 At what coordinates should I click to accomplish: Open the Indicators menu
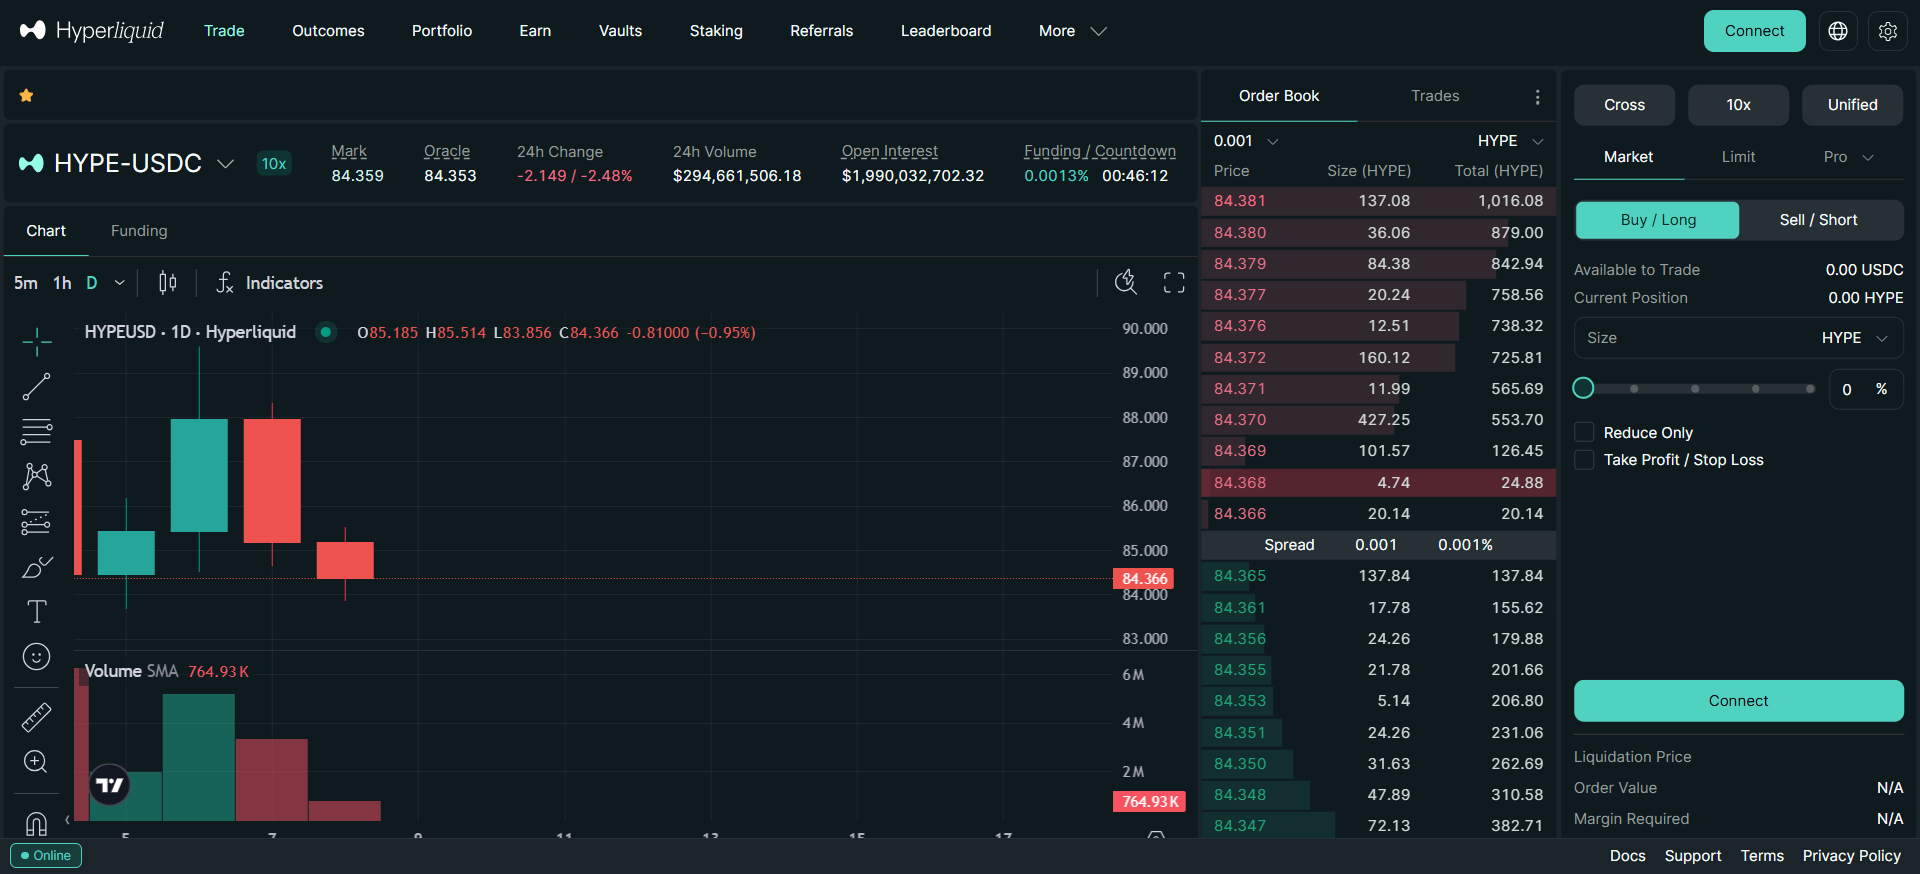click(270, 283)
